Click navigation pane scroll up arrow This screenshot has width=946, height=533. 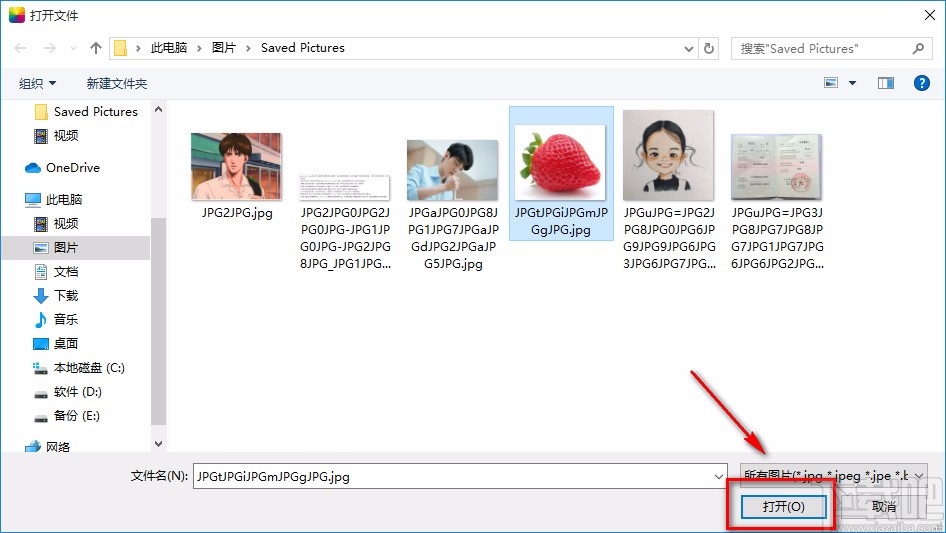click(158, 110)
